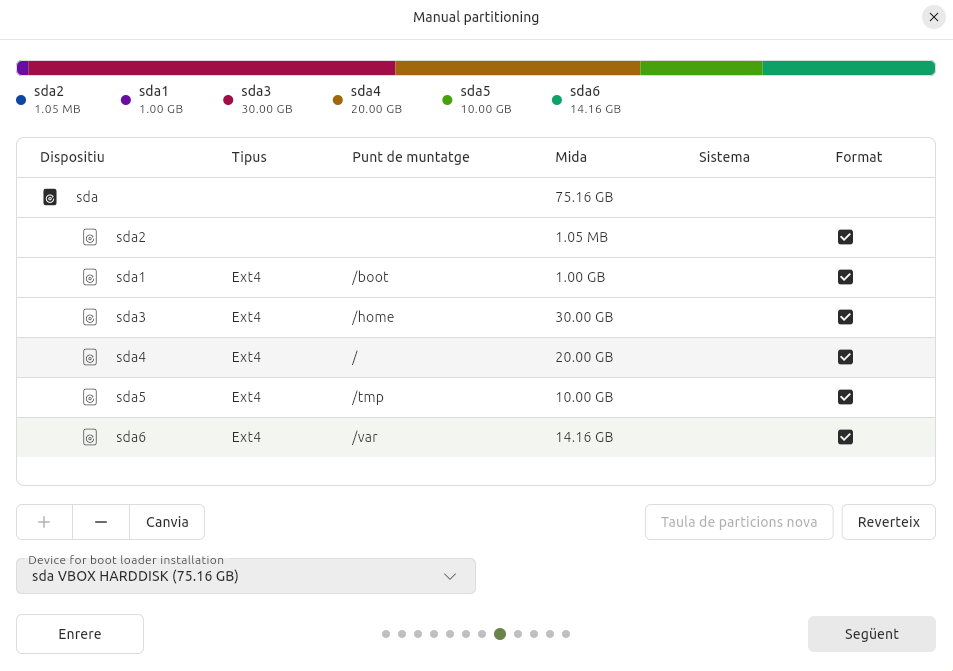This screenshot has width=953, height=671.
Task: Toggle Format checkbox for /boot partition
Action: pos(845,277)
